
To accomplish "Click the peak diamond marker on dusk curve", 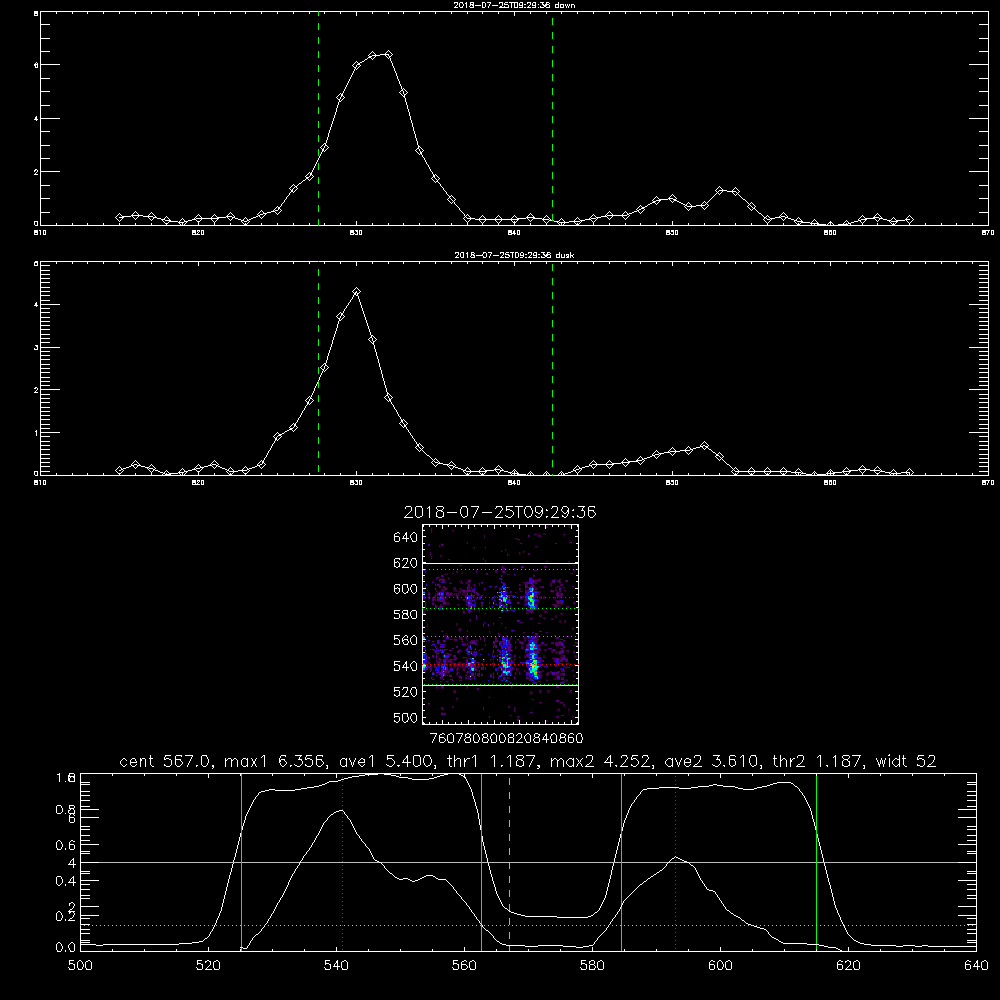I will click(x=357, y=291).
